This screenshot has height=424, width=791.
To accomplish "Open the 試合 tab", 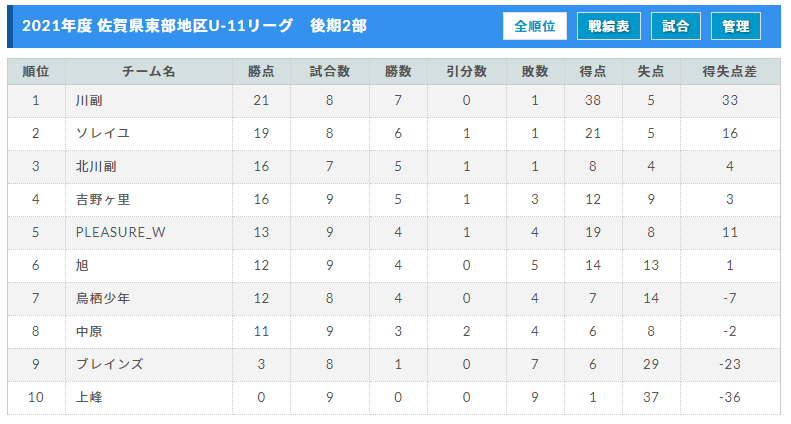I will tap(676, 26).
